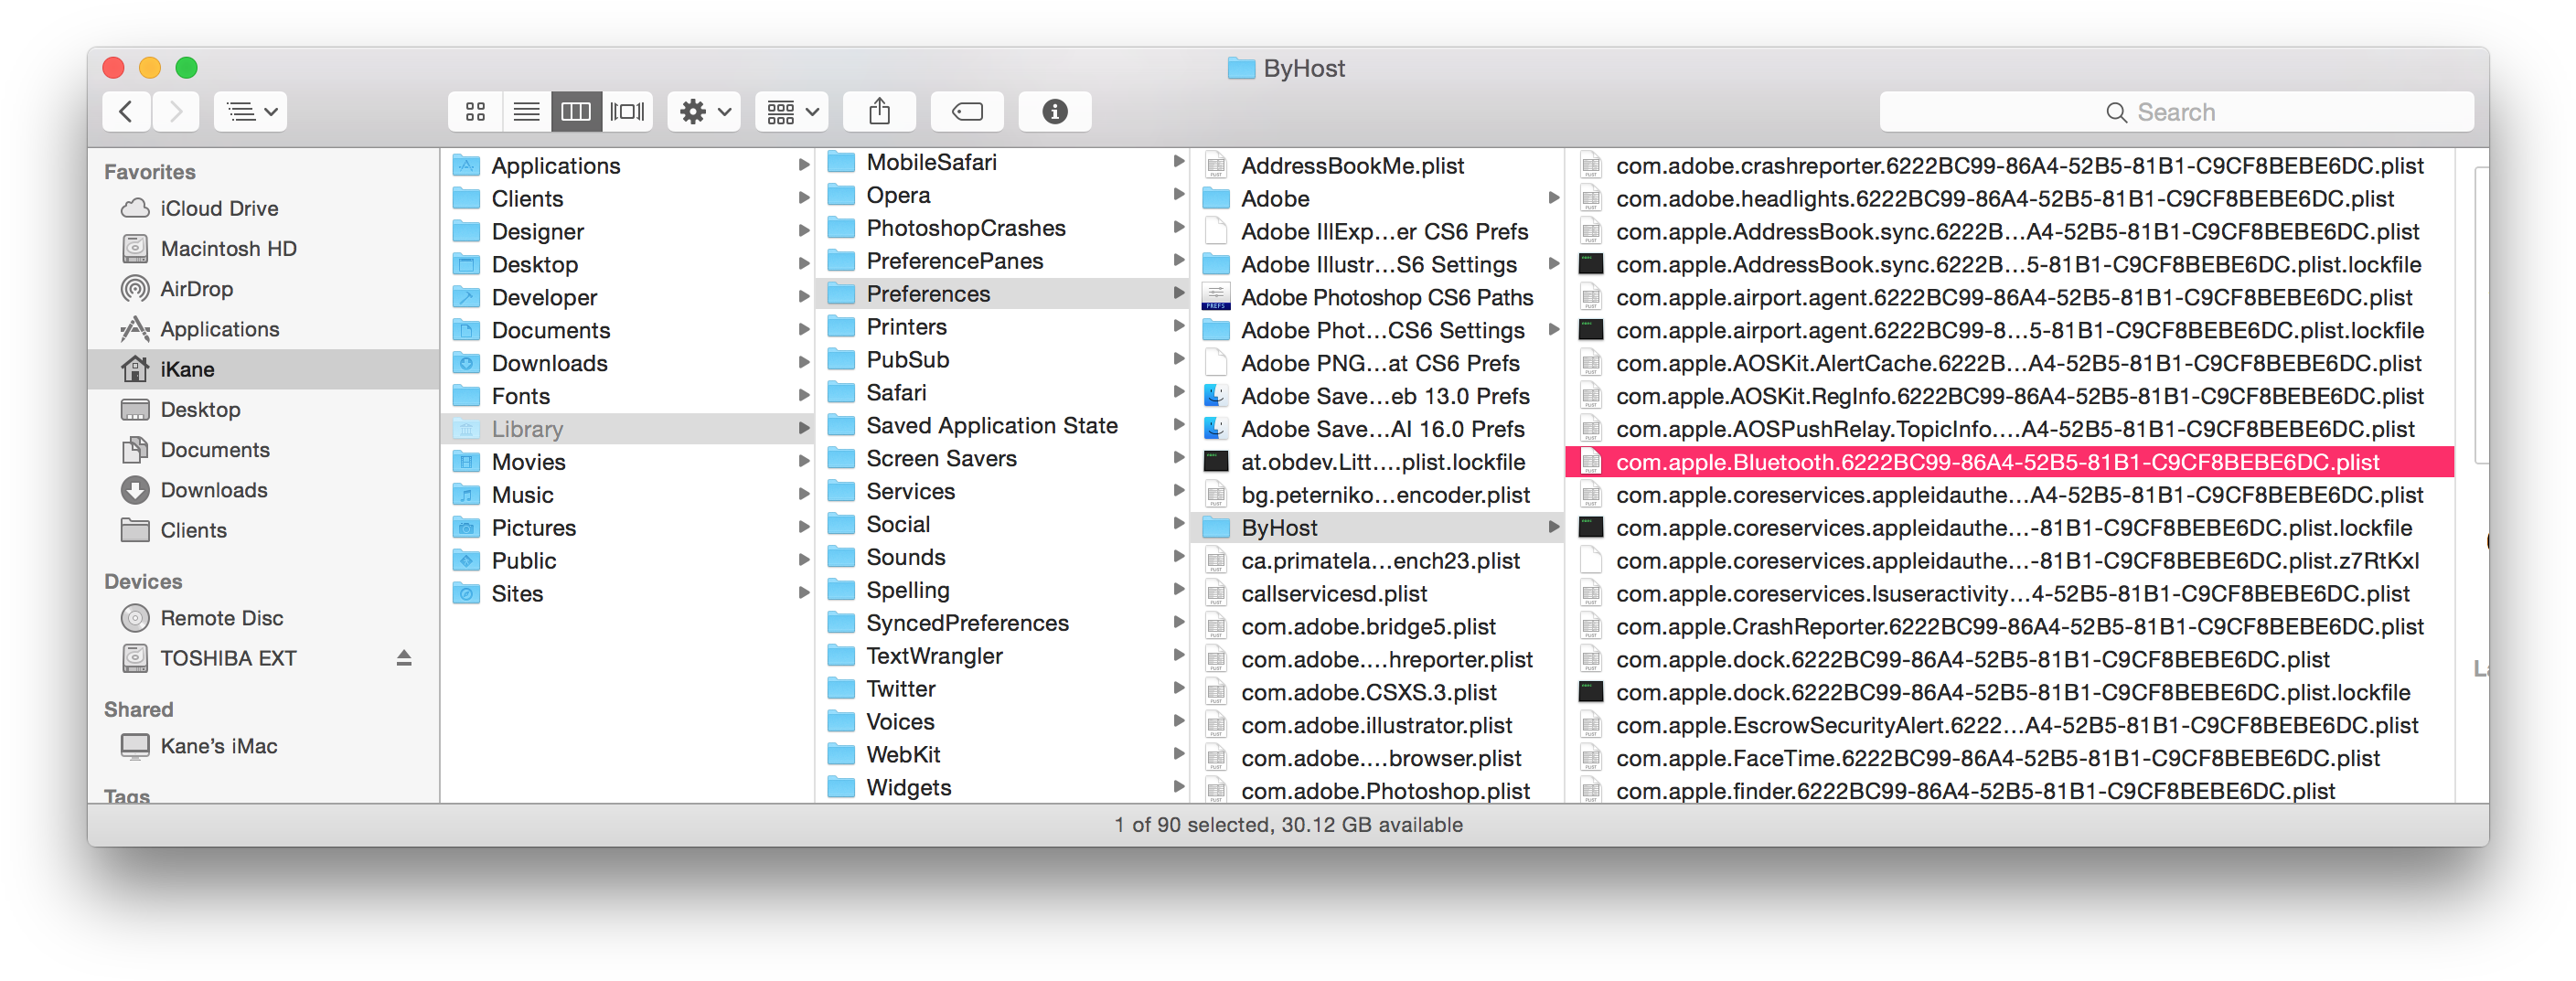Select callservicesd.plist file
Image resolution: width=2576 pixels, height=981 pixels.
[x=1378, y=593]
